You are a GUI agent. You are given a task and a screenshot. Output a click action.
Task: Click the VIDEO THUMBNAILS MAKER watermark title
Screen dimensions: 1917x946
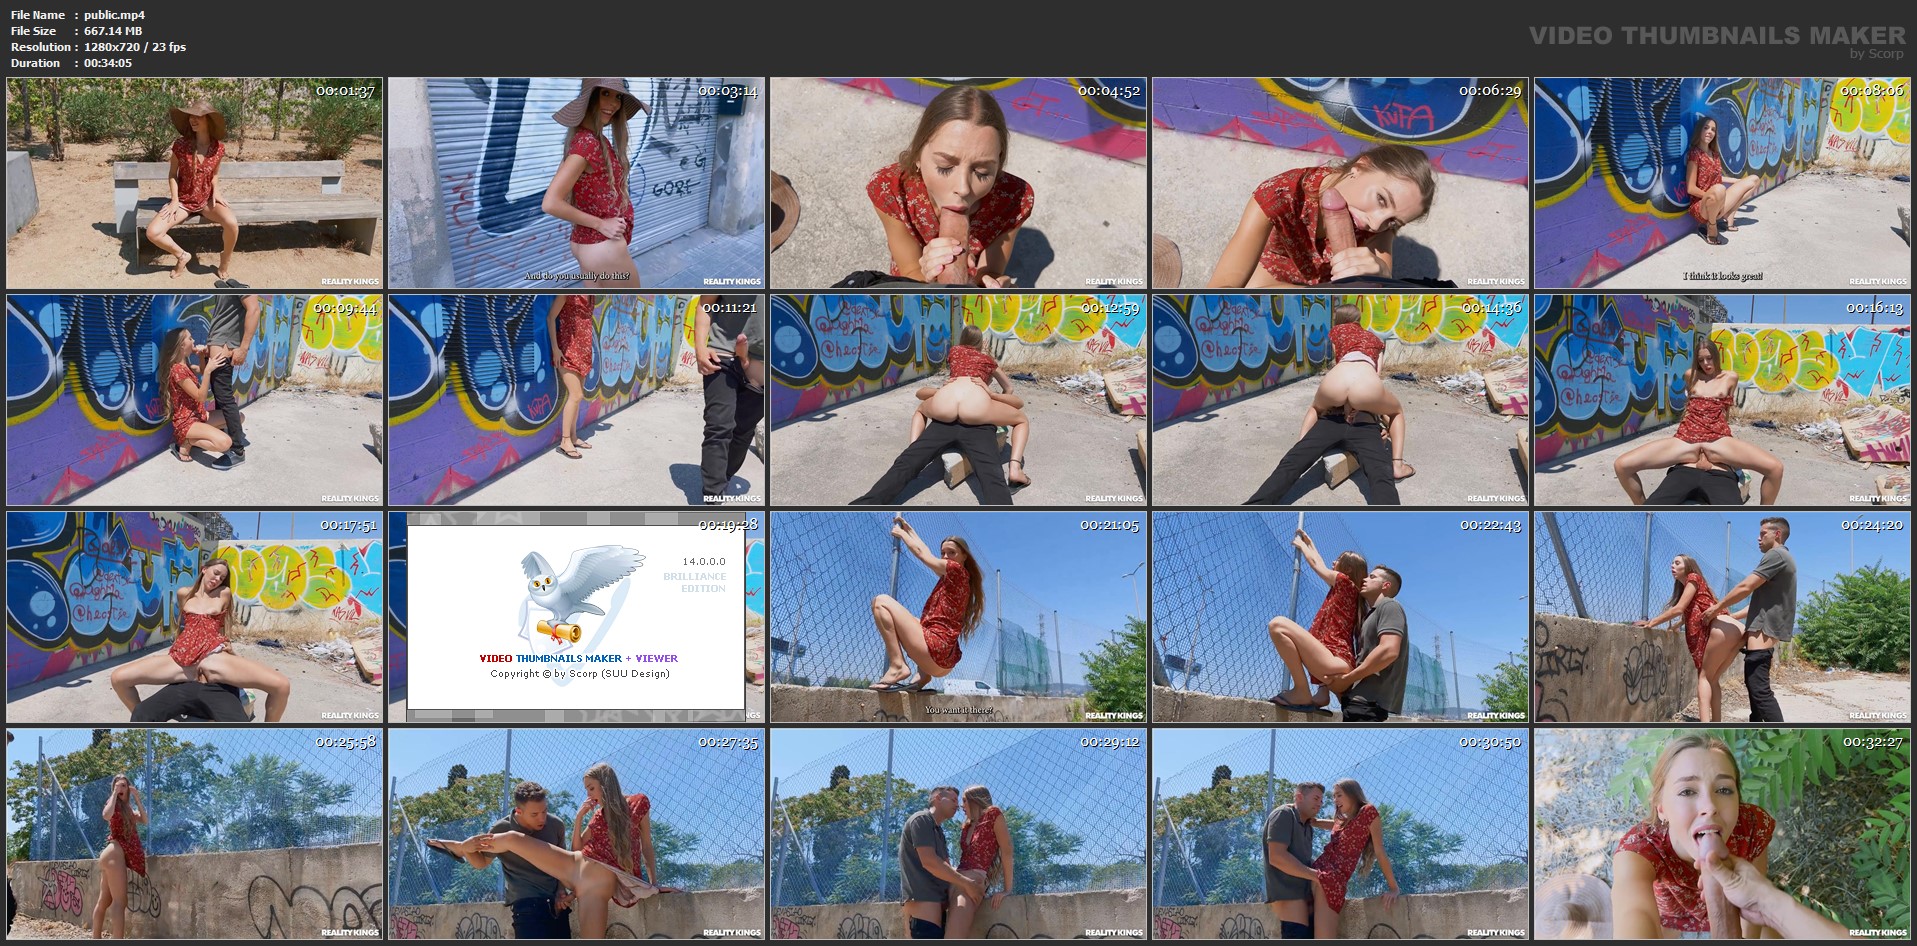tap(1717, 35)
